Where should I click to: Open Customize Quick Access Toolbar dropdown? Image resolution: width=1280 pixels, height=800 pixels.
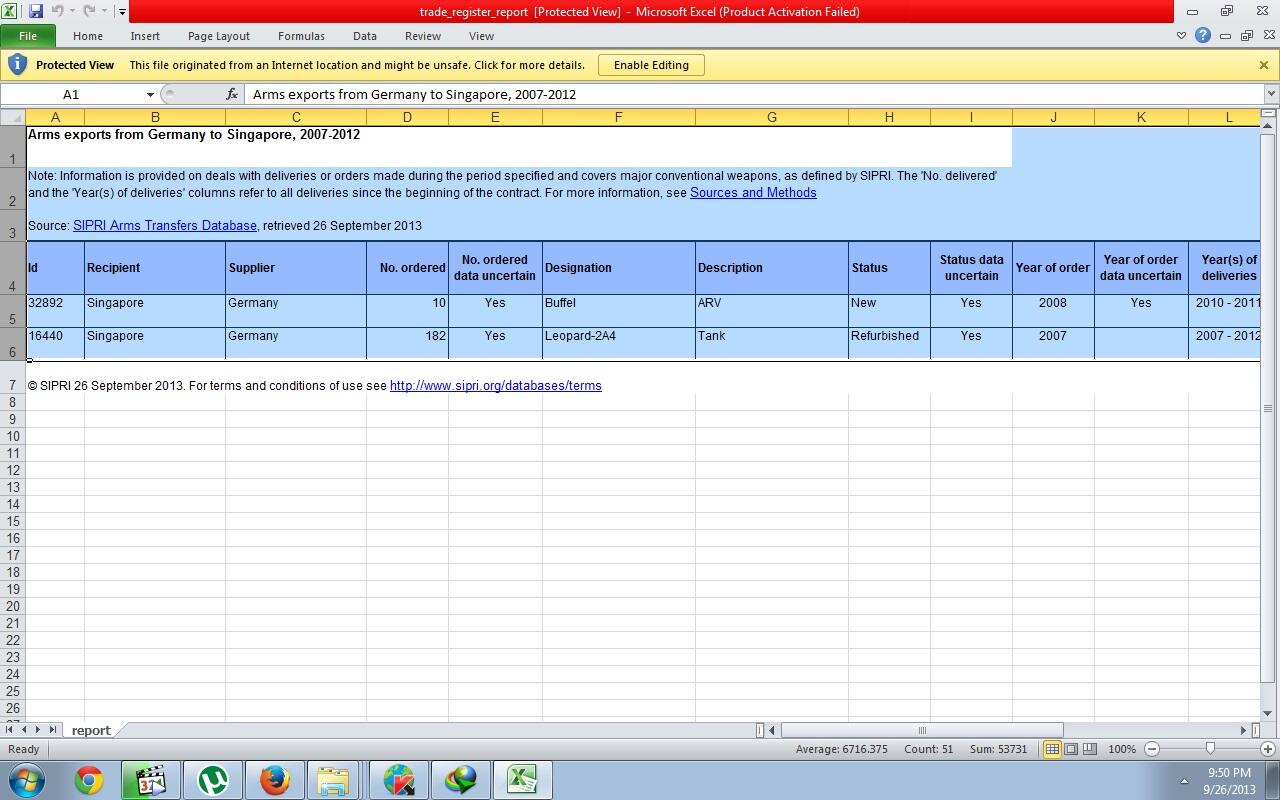(x=122, y=12)
